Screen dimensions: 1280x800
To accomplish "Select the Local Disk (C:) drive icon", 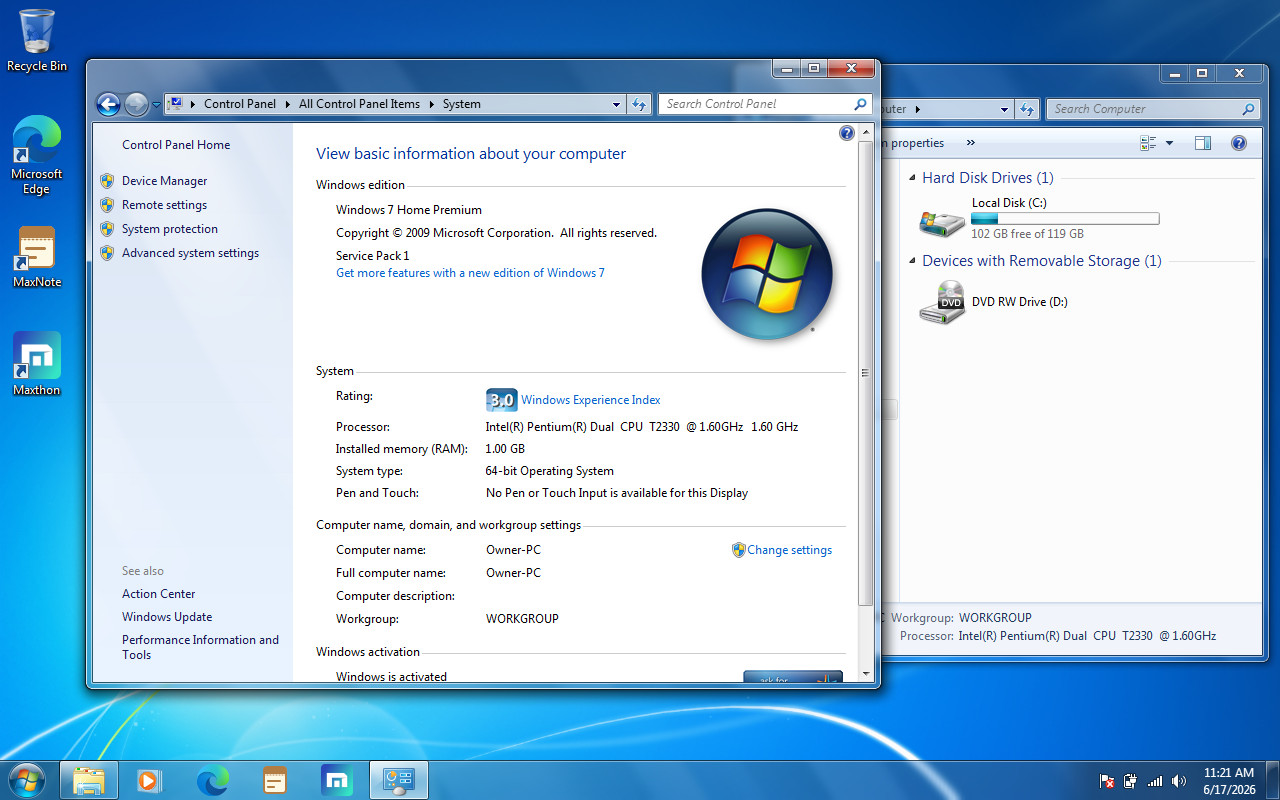I will 942,220.
